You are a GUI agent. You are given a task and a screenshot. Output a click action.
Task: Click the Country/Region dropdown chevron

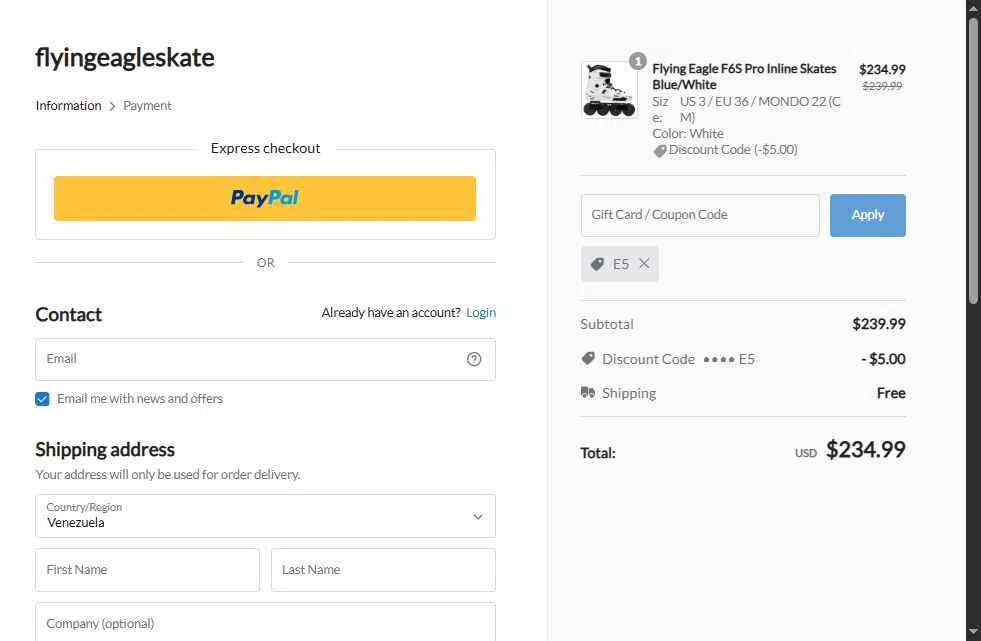[x=478, y=517]
